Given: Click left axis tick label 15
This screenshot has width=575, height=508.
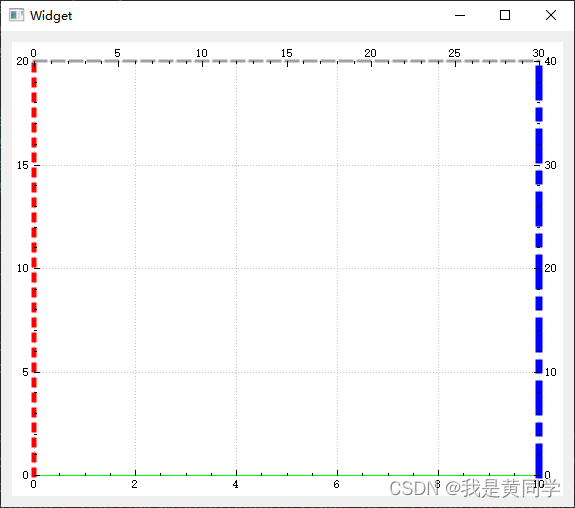Looking at the screenshot, I should pyautogui.click(x=22, y=165).
